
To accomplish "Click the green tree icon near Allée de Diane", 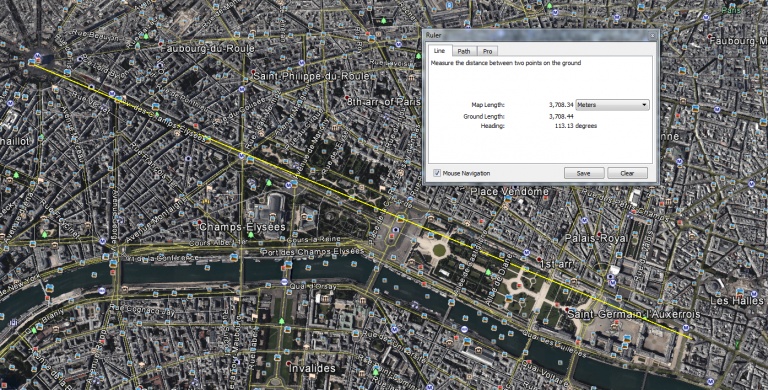I will (488, 272).
